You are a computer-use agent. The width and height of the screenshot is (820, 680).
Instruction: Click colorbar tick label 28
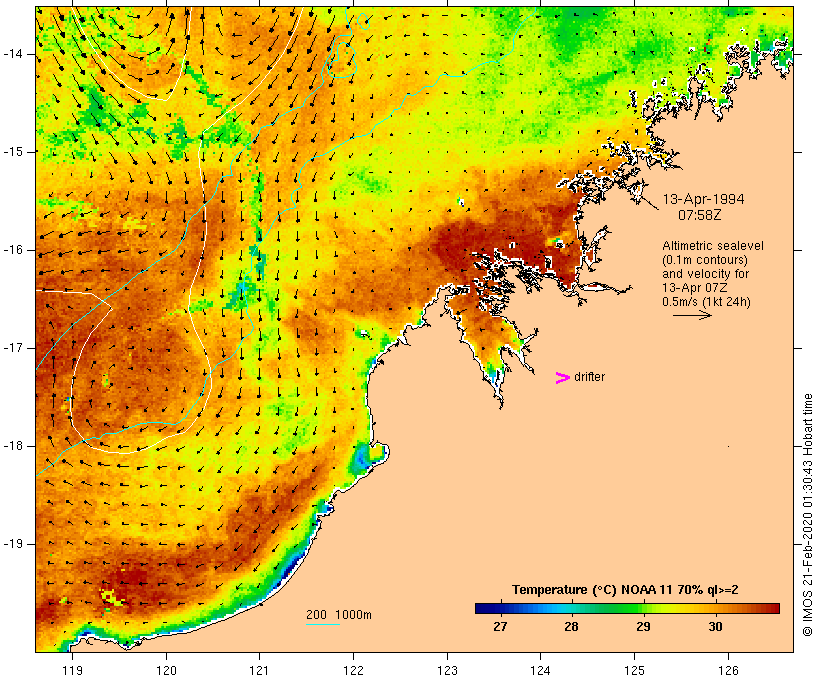pyautogui.click(x=571, y=627)
